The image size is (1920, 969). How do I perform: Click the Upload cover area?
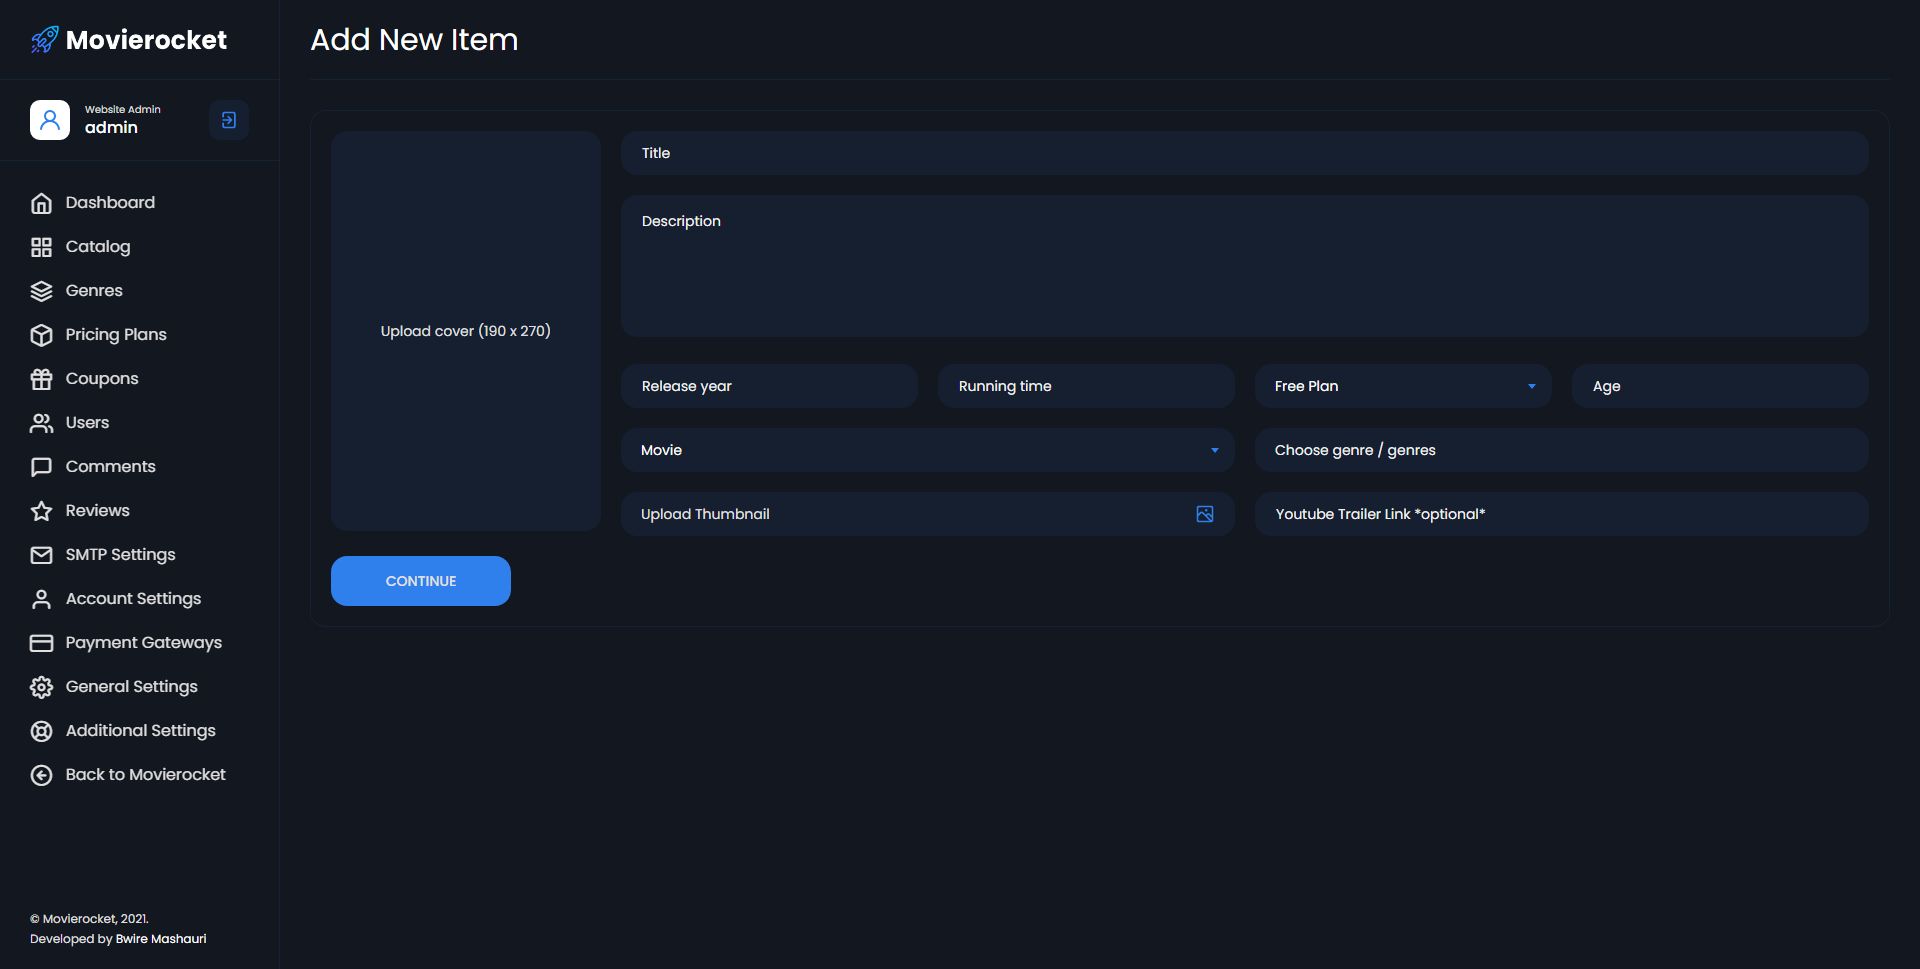[465, 331]
